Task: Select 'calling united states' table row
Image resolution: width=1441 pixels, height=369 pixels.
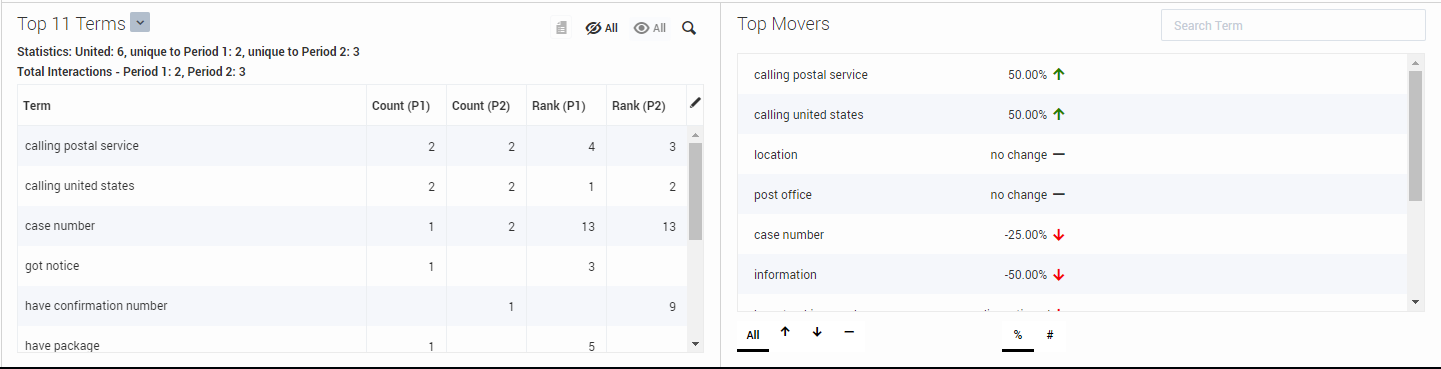Action: point(352,186)
